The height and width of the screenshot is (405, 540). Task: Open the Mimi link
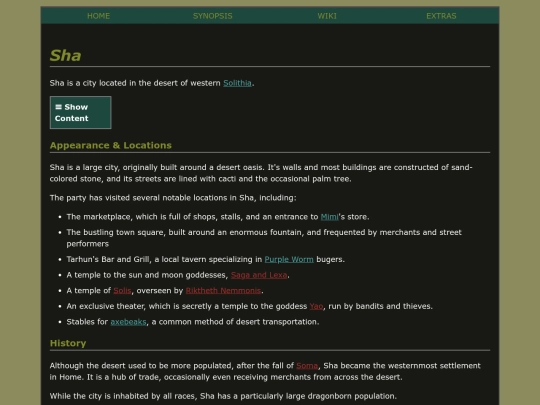tap(329, 217)
